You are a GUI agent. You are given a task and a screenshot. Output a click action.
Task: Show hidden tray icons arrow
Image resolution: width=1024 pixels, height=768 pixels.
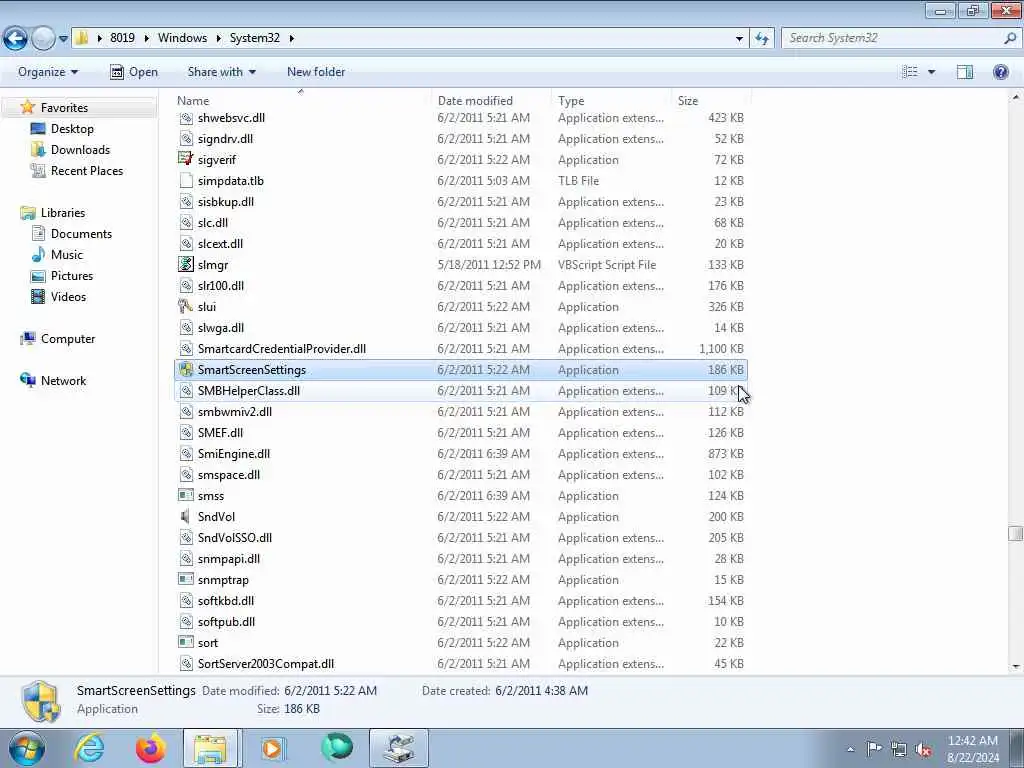[850, 749]
